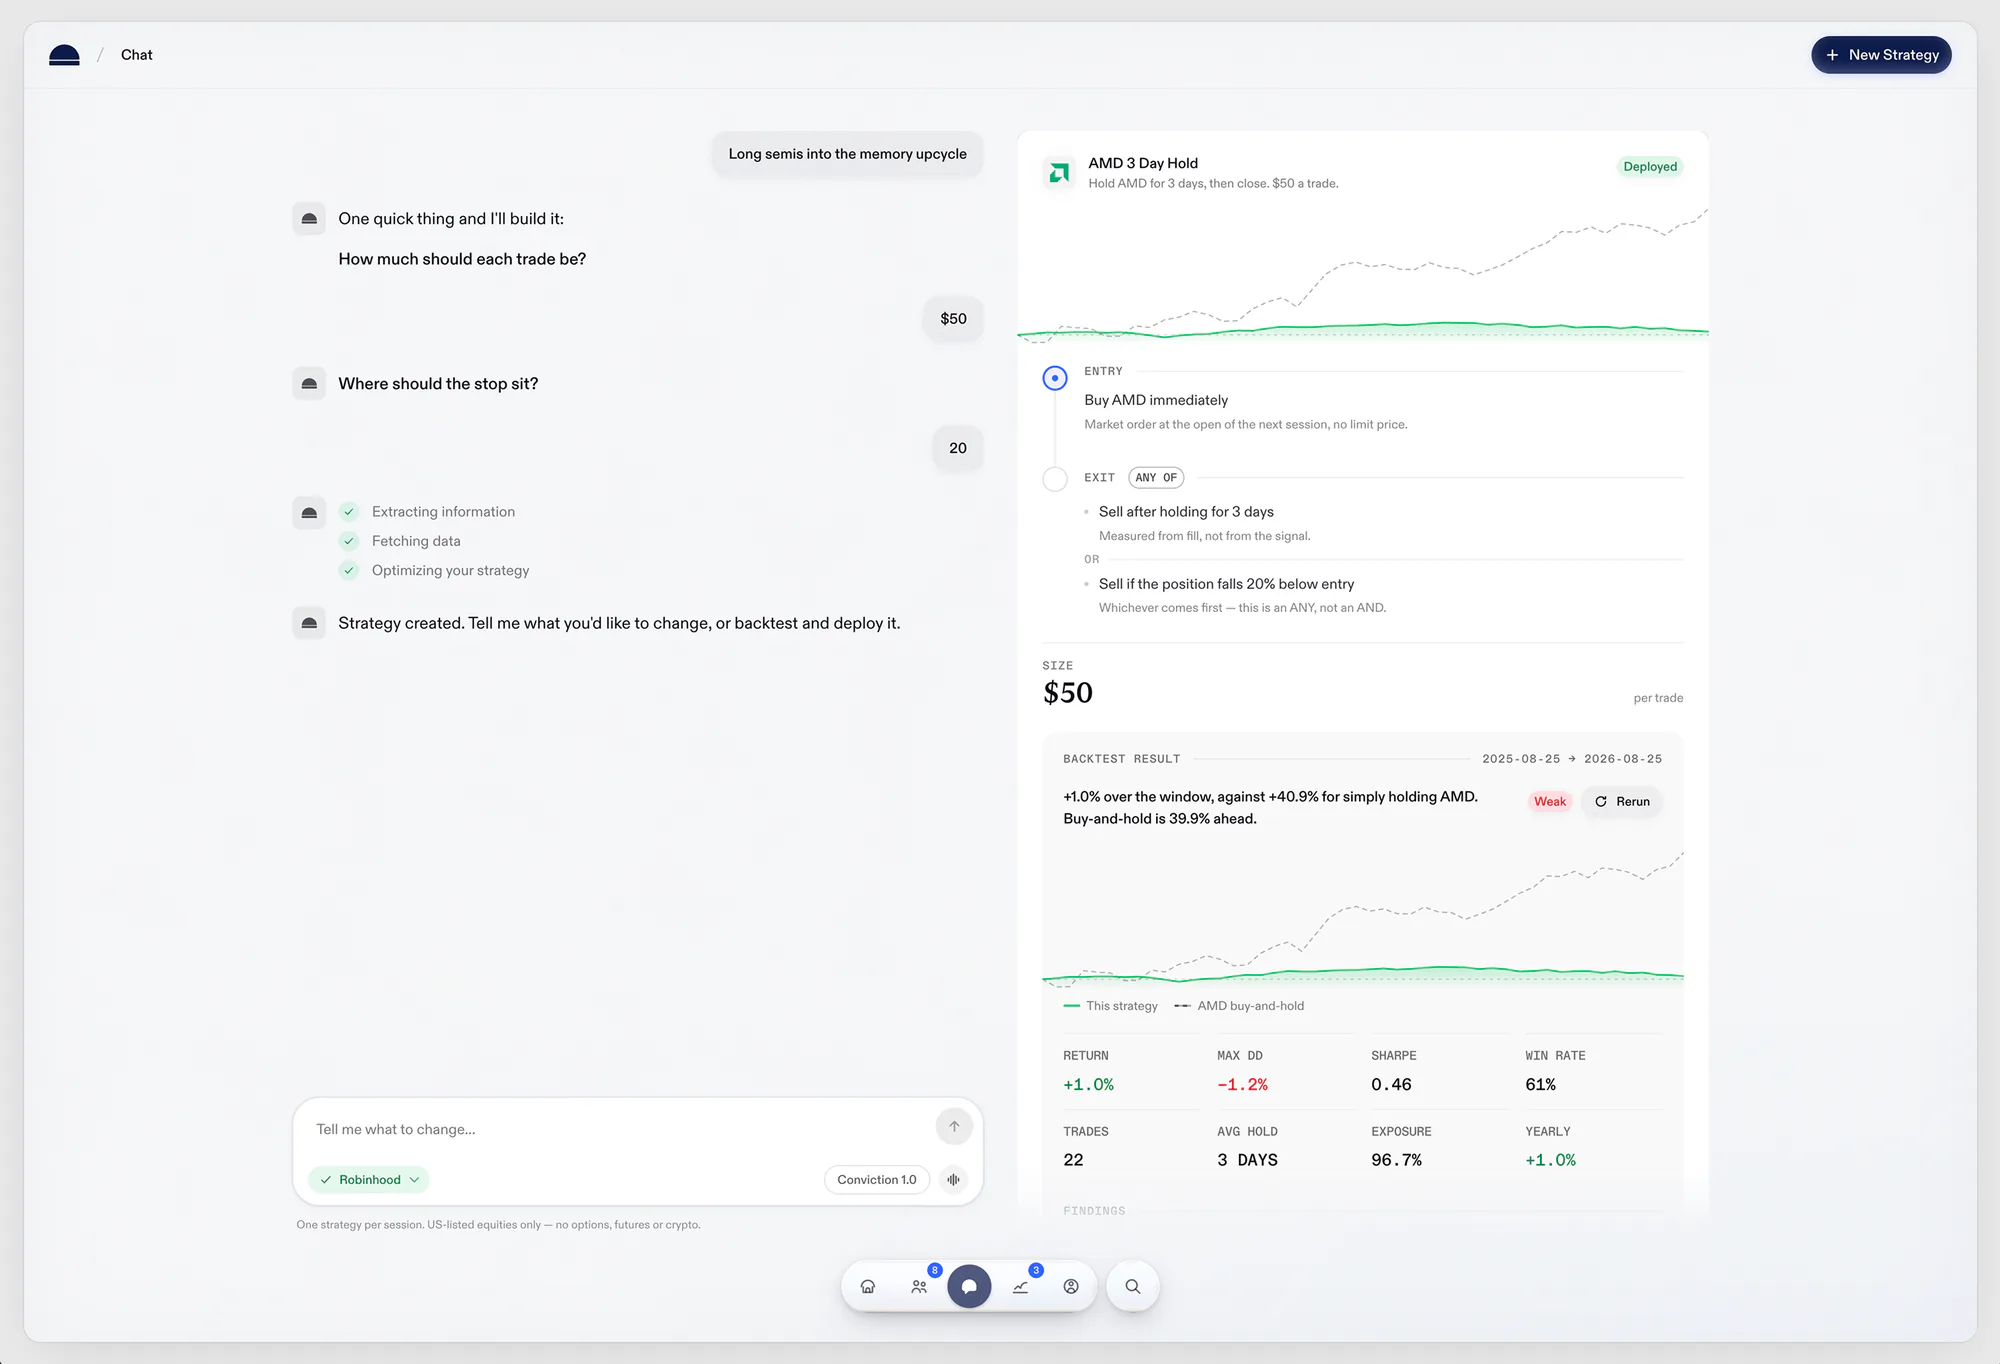Click the '20' user message bubble
Image resolution: width=2000 pixels, height=1364 pixels.
(x=958, y=448)
